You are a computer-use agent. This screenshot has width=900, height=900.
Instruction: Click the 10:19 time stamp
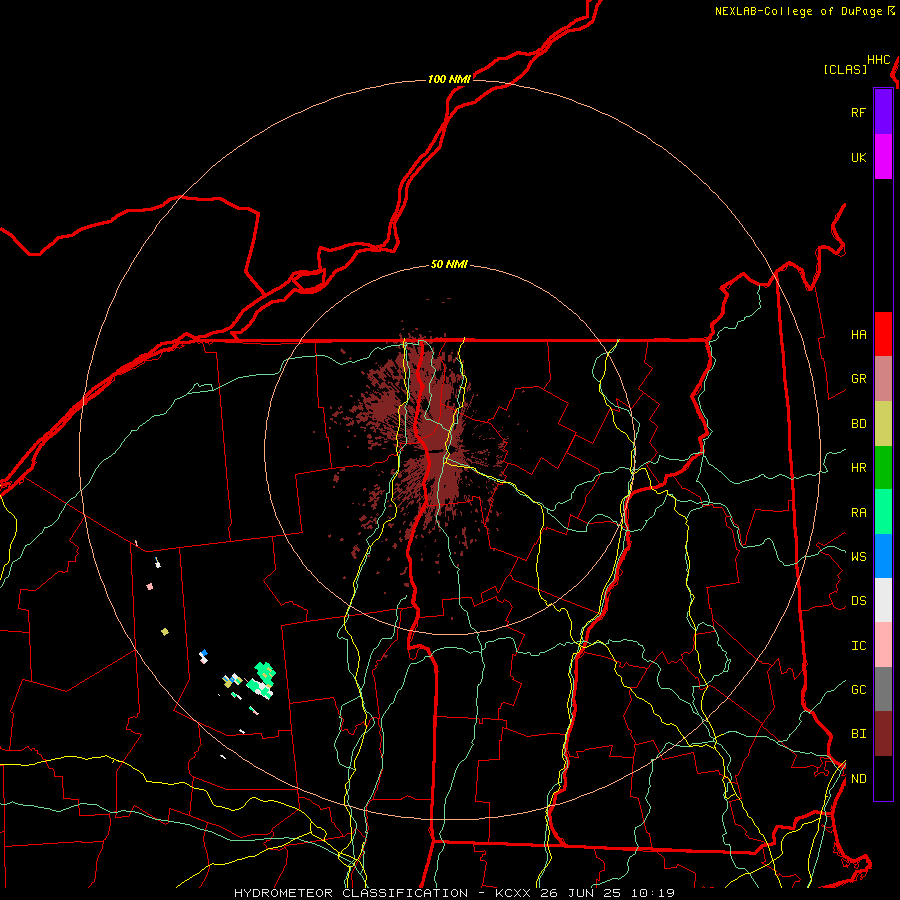coord(653,893)
